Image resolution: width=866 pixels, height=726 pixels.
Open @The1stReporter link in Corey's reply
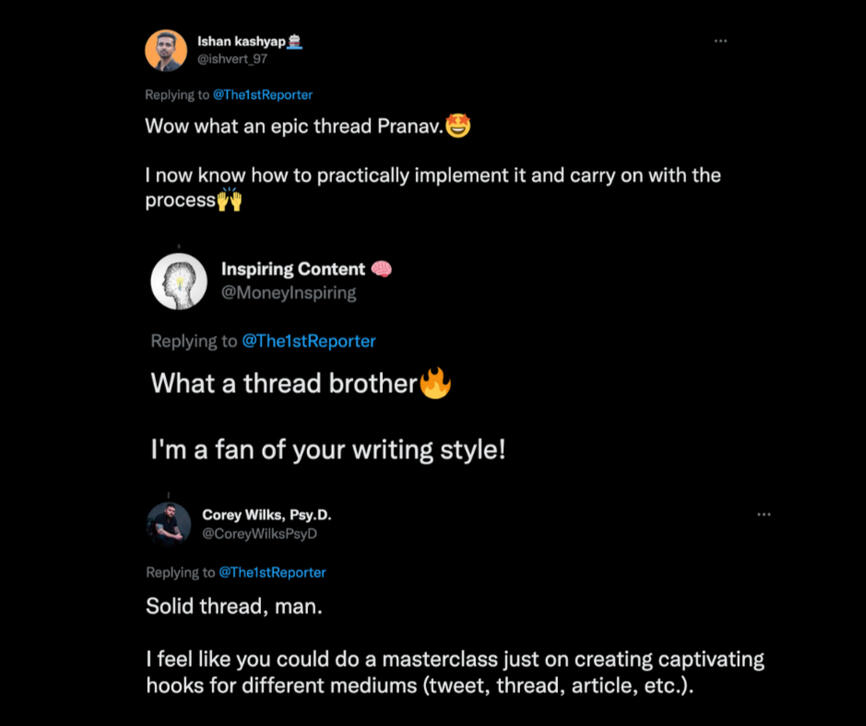pyautogui.click(x=272, y=572)
